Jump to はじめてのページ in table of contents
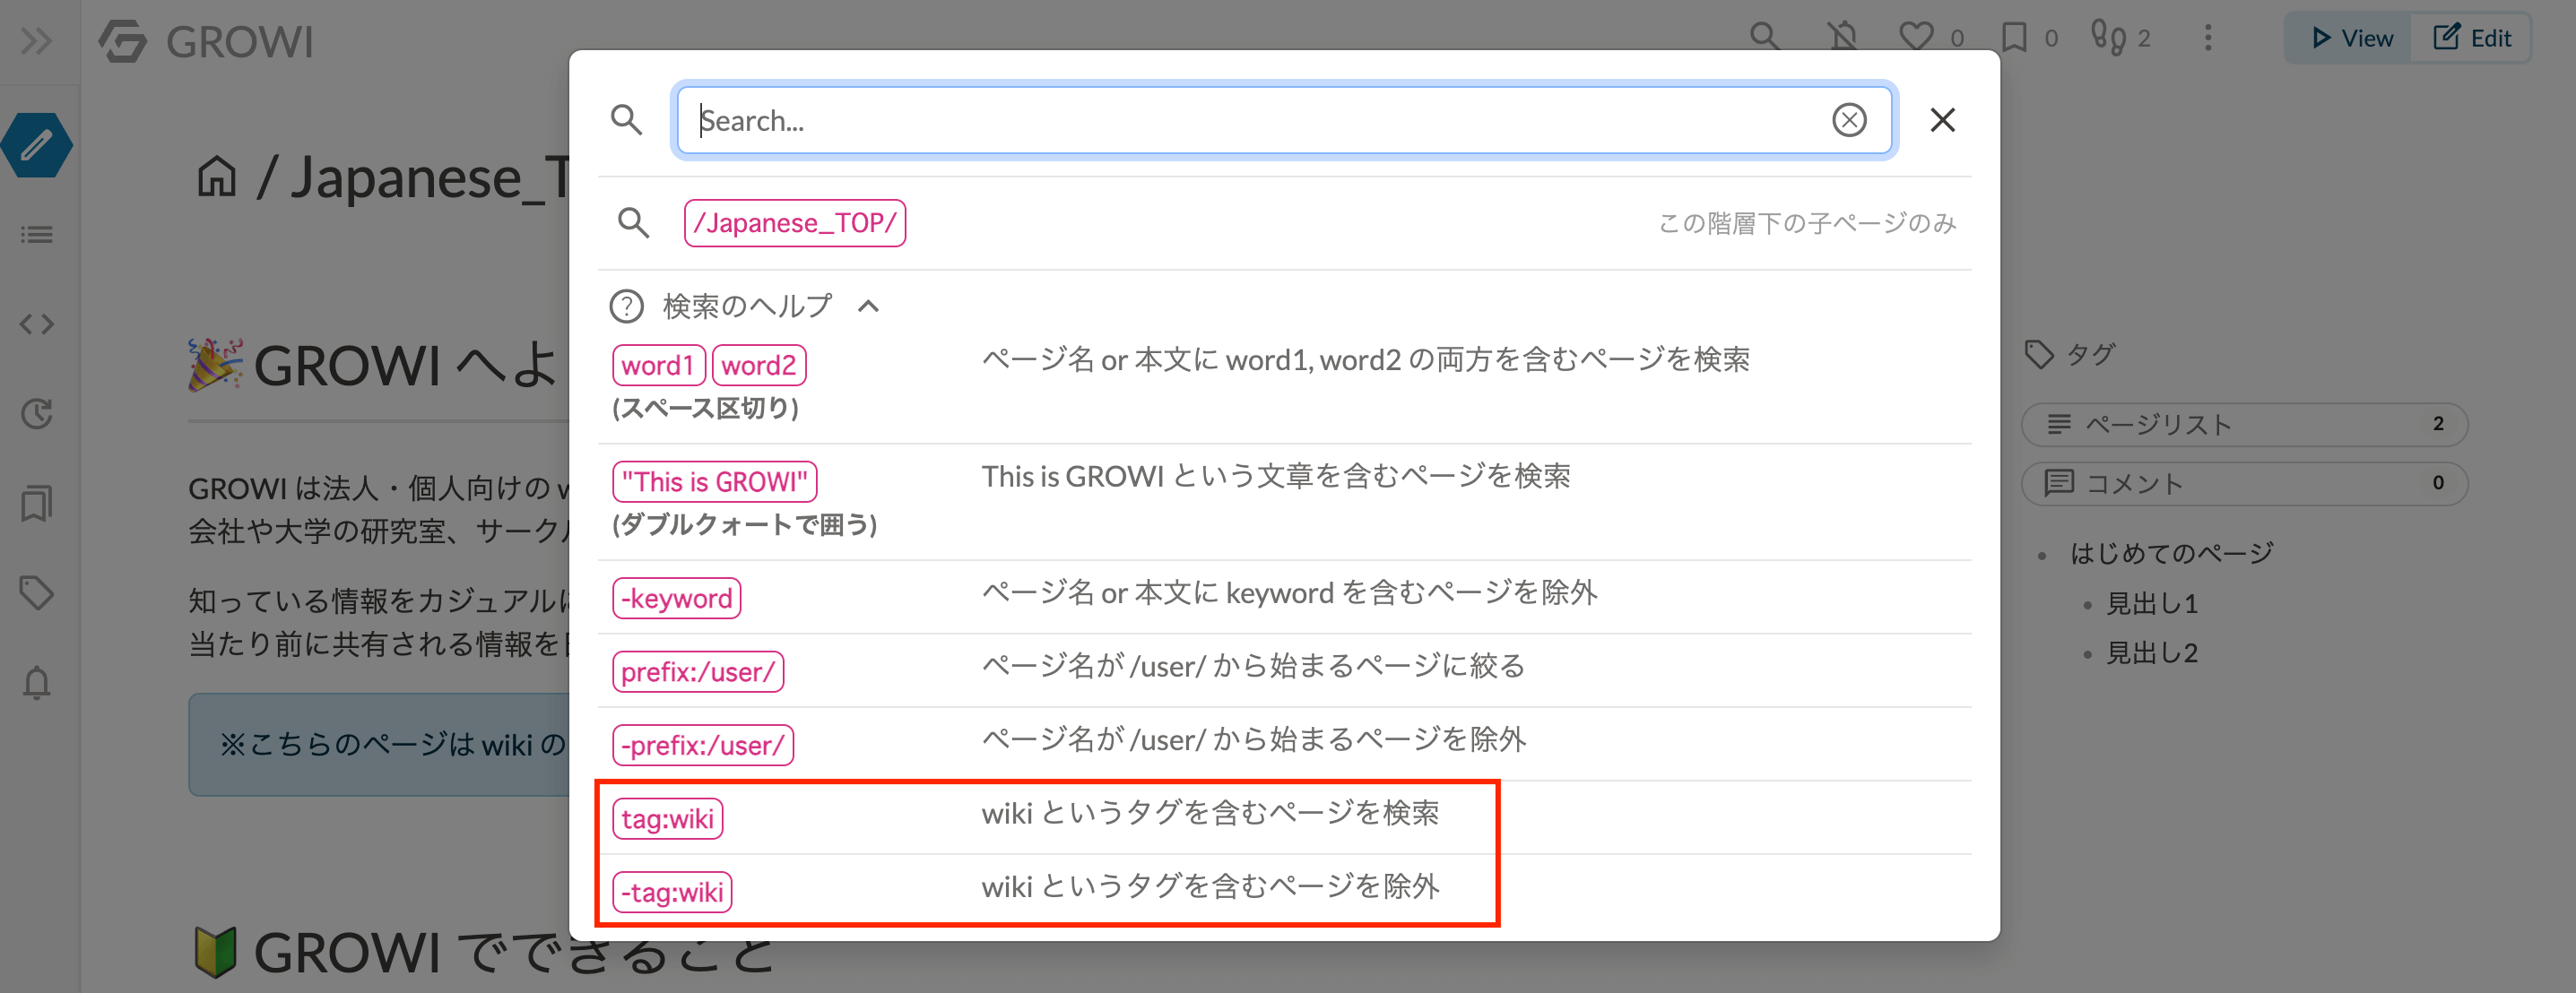This screenshot has width=2576, height=993. [x=2171, y=553]
